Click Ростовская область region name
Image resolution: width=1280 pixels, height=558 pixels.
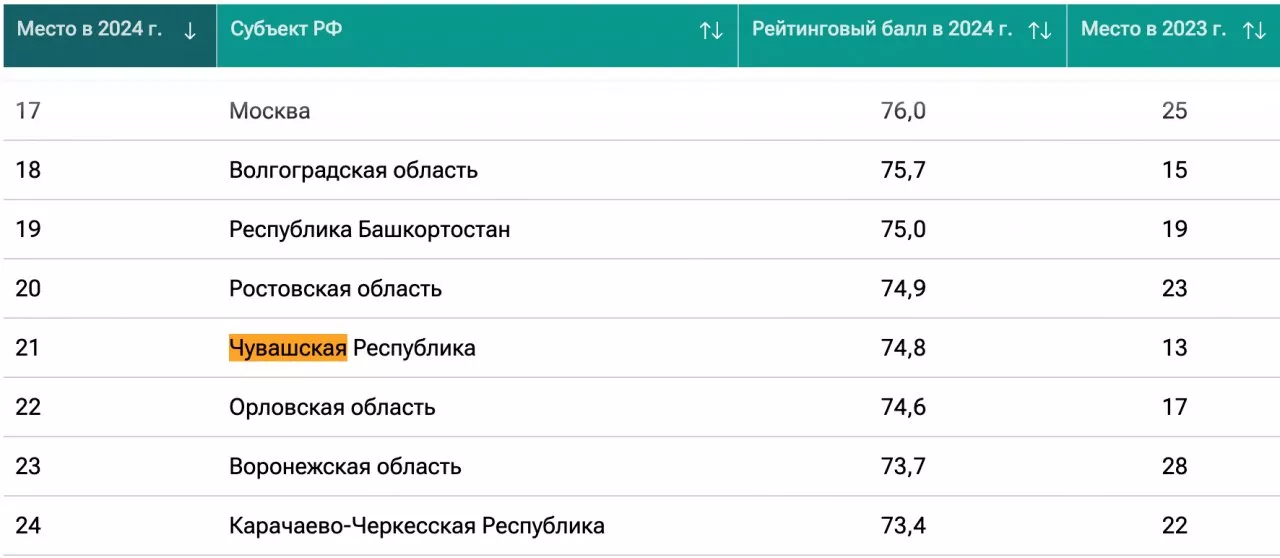[x=335, y=289]
